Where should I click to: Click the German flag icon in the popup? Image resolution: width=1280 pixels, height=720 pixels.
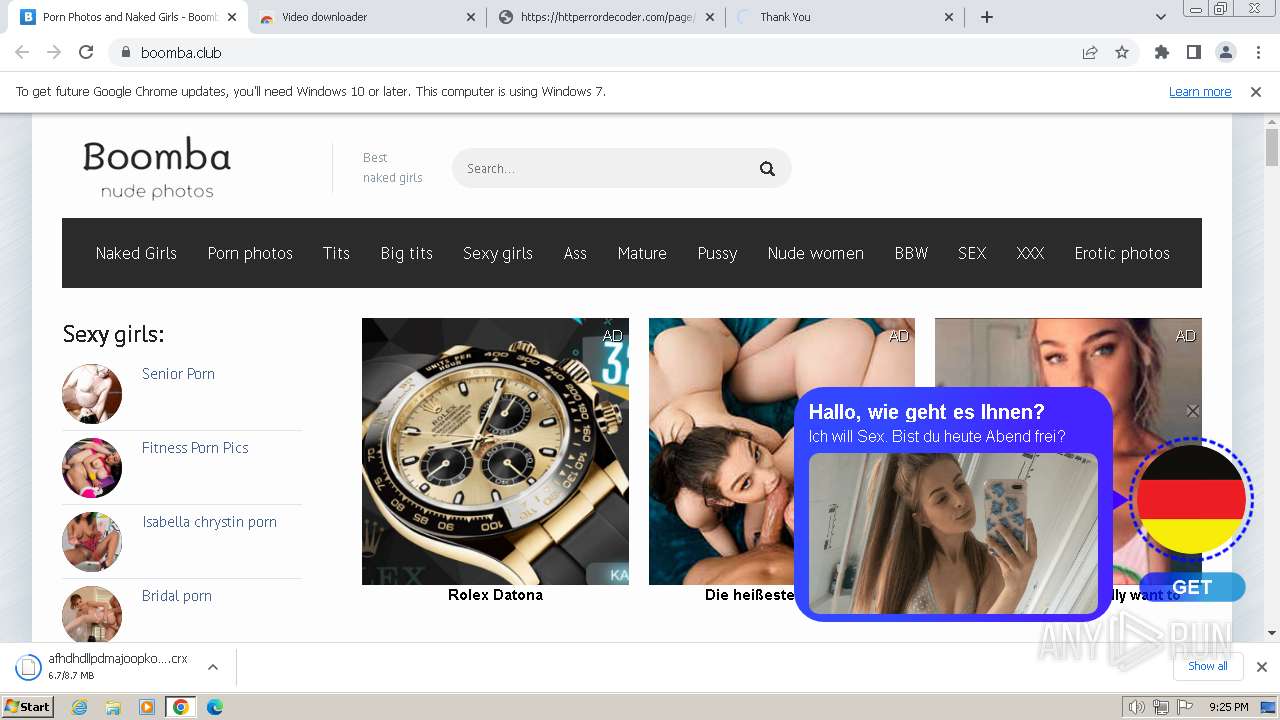pyautogui.click(x=1191, y=499)
